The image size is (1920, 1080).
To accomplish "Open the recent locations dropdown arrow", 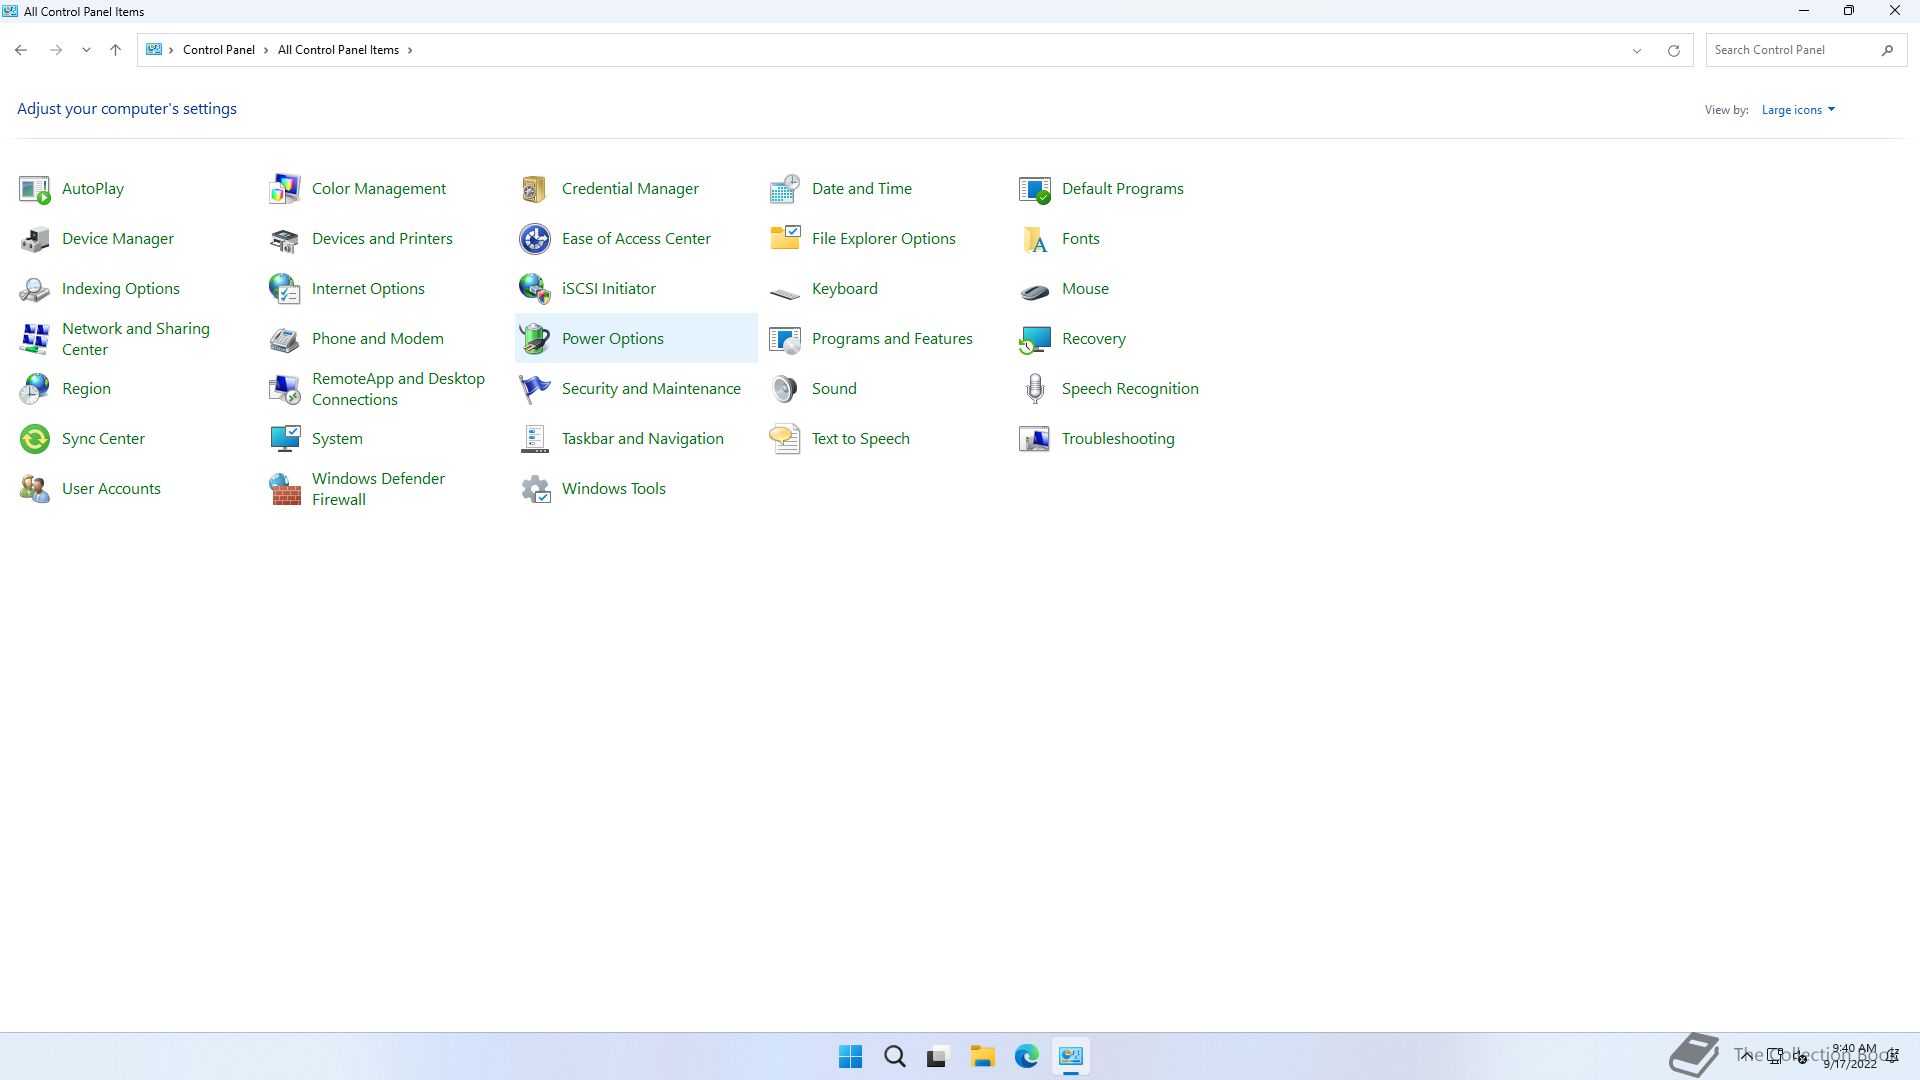I will click(x=86, y=50).
